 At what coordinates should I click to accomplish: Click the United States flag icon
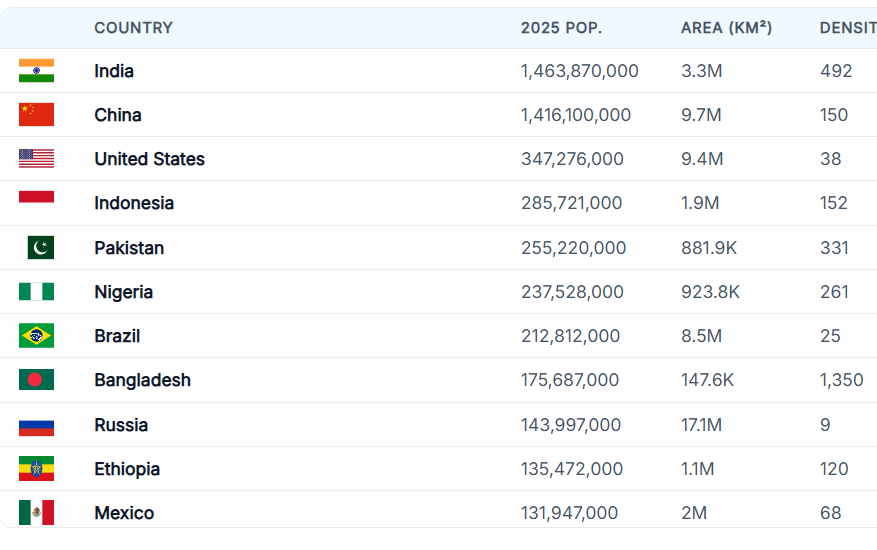(x=36, y=159)
